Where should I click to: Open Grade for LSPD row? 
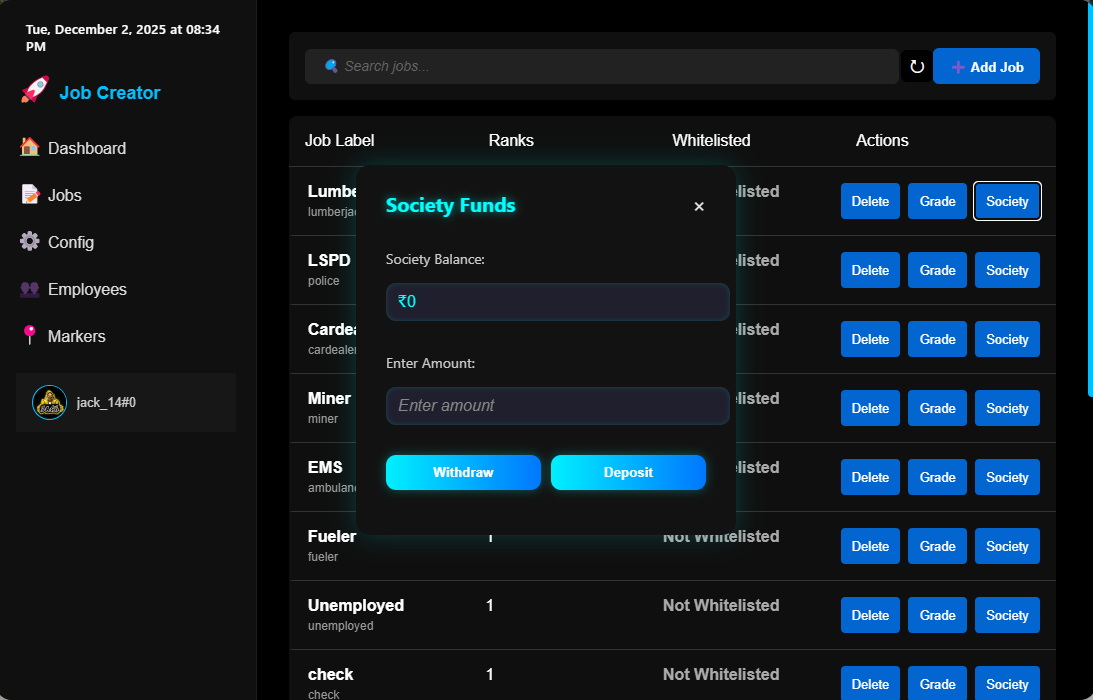point(938,270)
